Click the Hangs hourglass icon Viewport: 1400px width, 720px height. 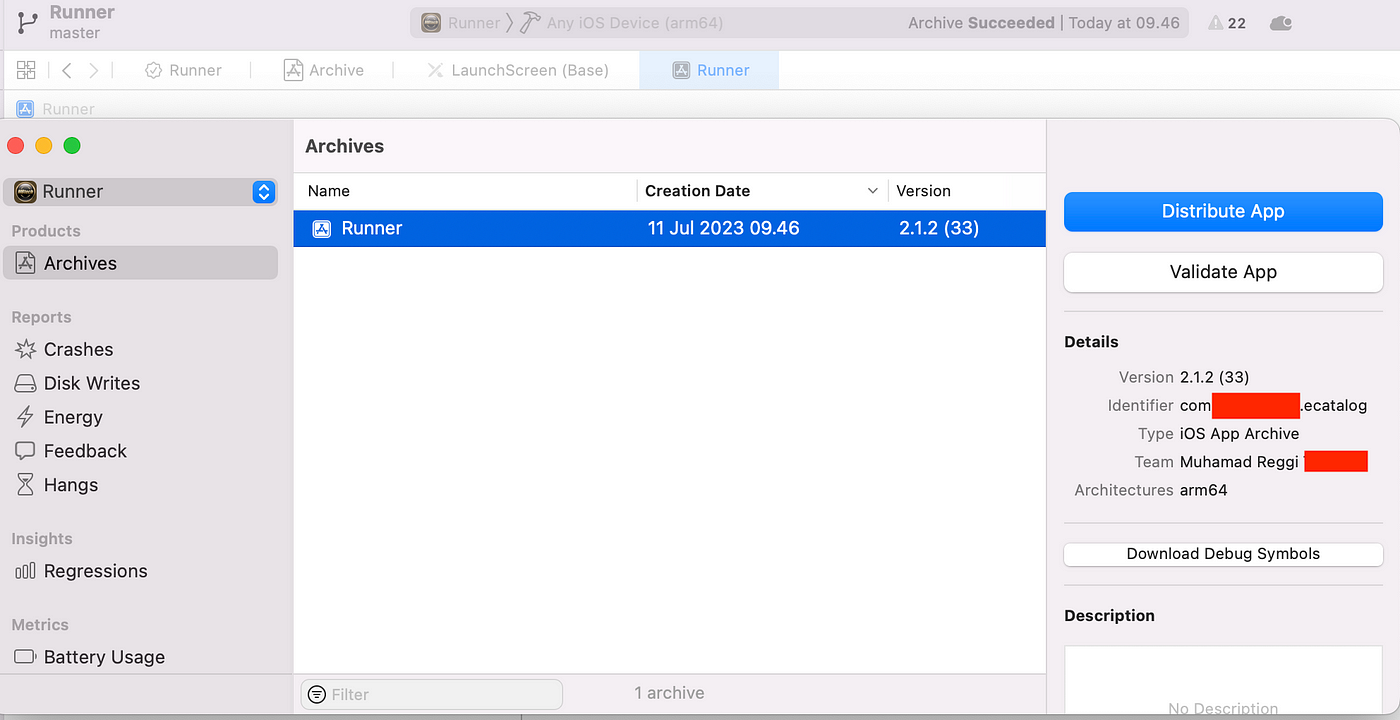(25, 485)
